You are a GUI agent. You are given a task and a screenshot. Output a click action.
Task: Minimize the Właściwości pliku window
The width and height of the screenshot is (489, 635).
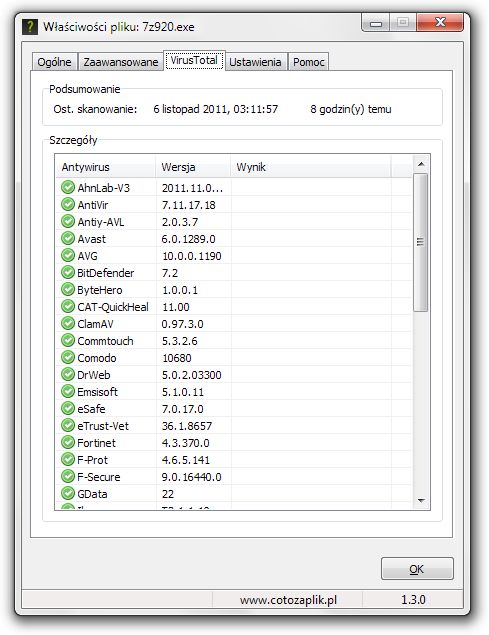(376, 23)
